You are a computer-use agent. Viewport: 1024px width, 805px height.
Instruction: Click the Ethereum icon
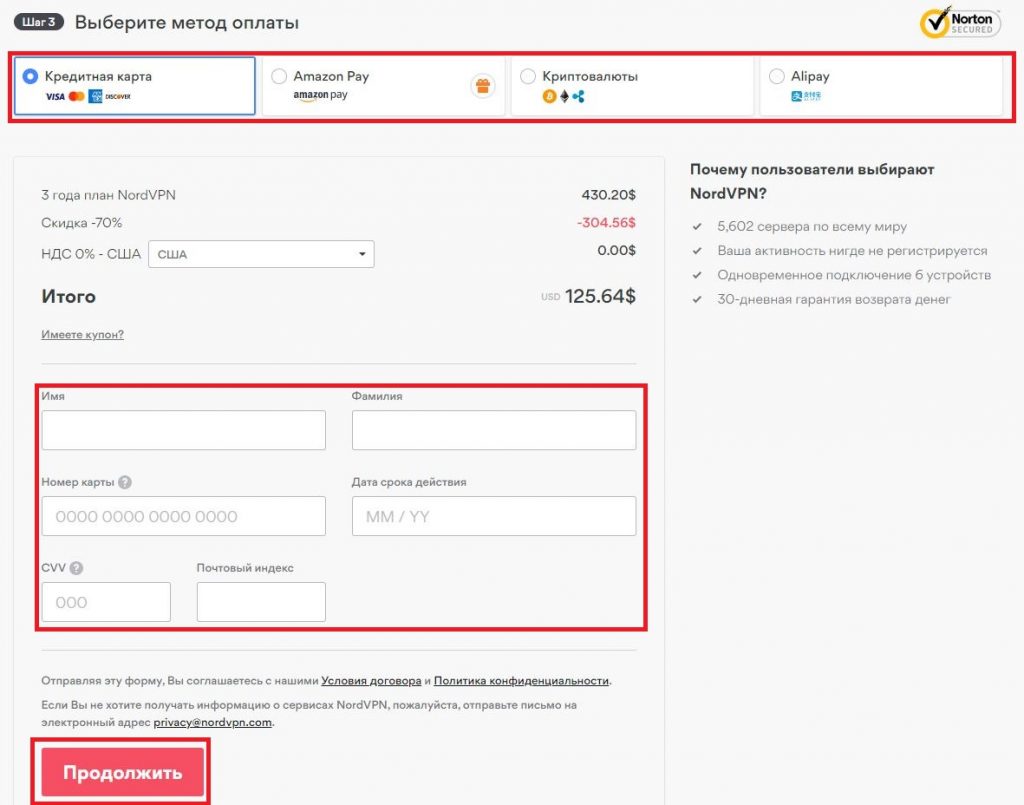pyautogui.click(x=564, y=97)
